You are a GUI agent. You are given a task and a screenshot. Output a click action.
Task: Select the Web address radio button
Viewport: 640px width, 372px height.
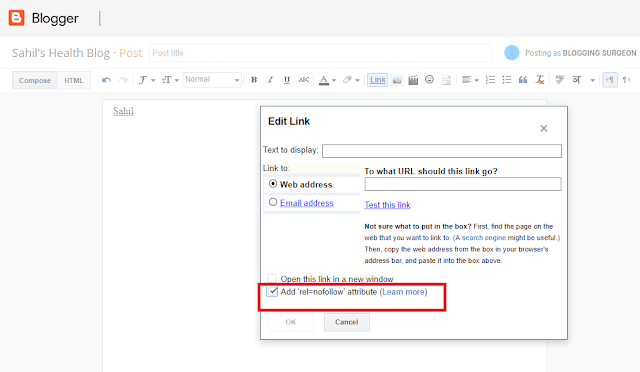point(273,184)
